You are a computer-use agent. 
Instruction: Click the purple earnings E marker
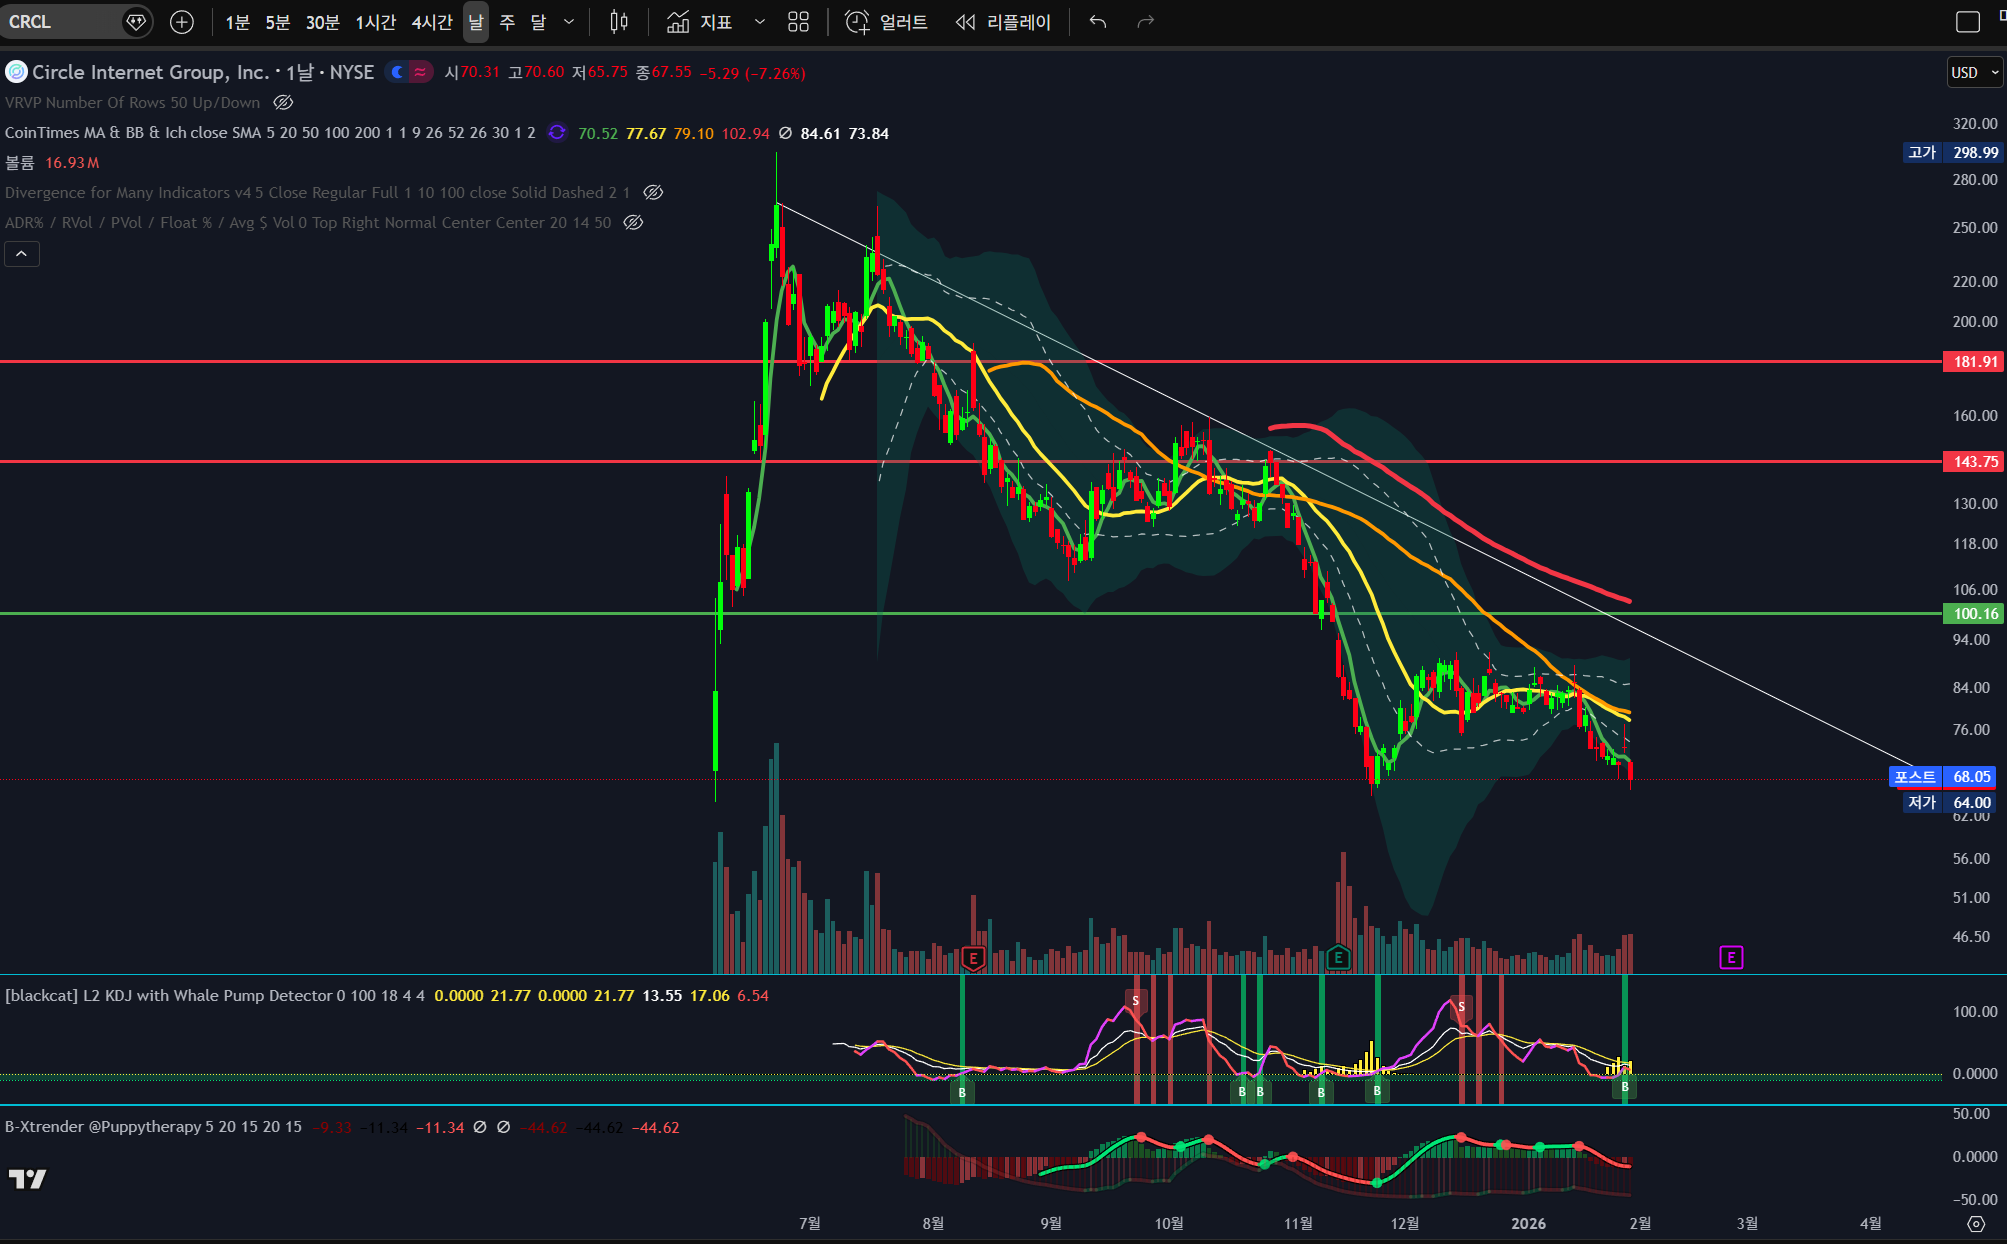pyautogui.click(x=1731, y=958)
